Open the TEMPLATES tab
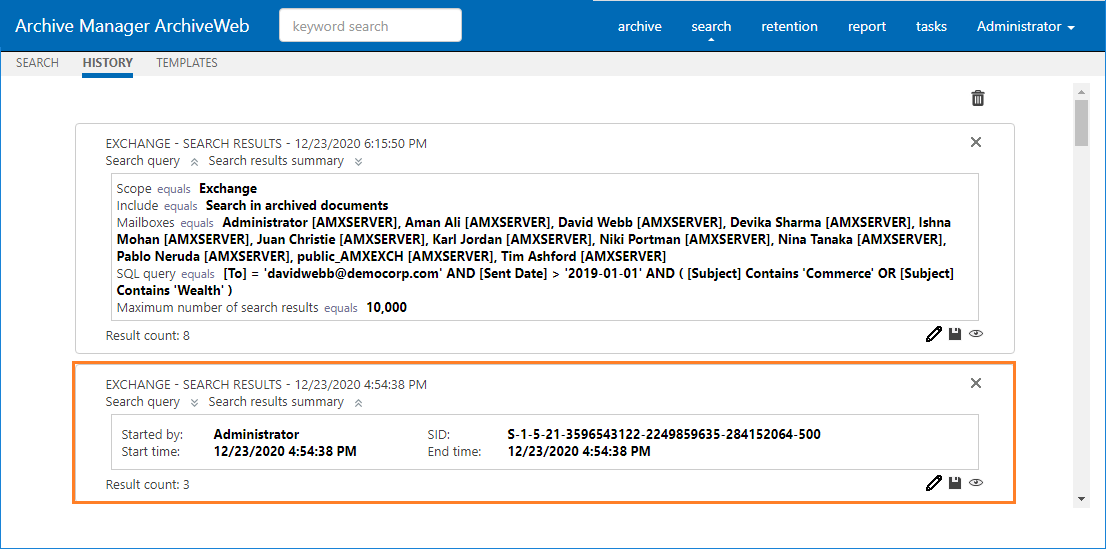 coord(187,63)
